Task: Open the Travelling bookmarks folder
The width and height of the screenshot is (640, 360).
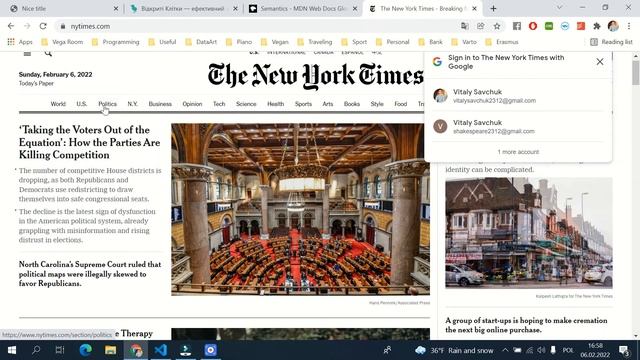Action: 315,42
